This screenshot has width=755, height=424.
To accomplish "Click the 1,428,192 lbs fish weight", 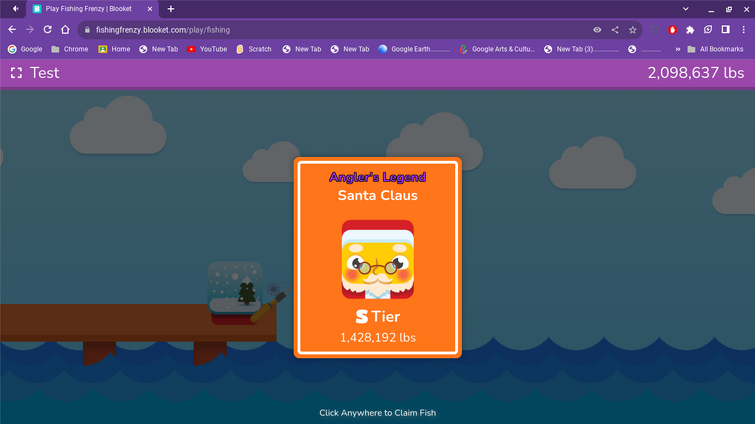I will (378, 337).
